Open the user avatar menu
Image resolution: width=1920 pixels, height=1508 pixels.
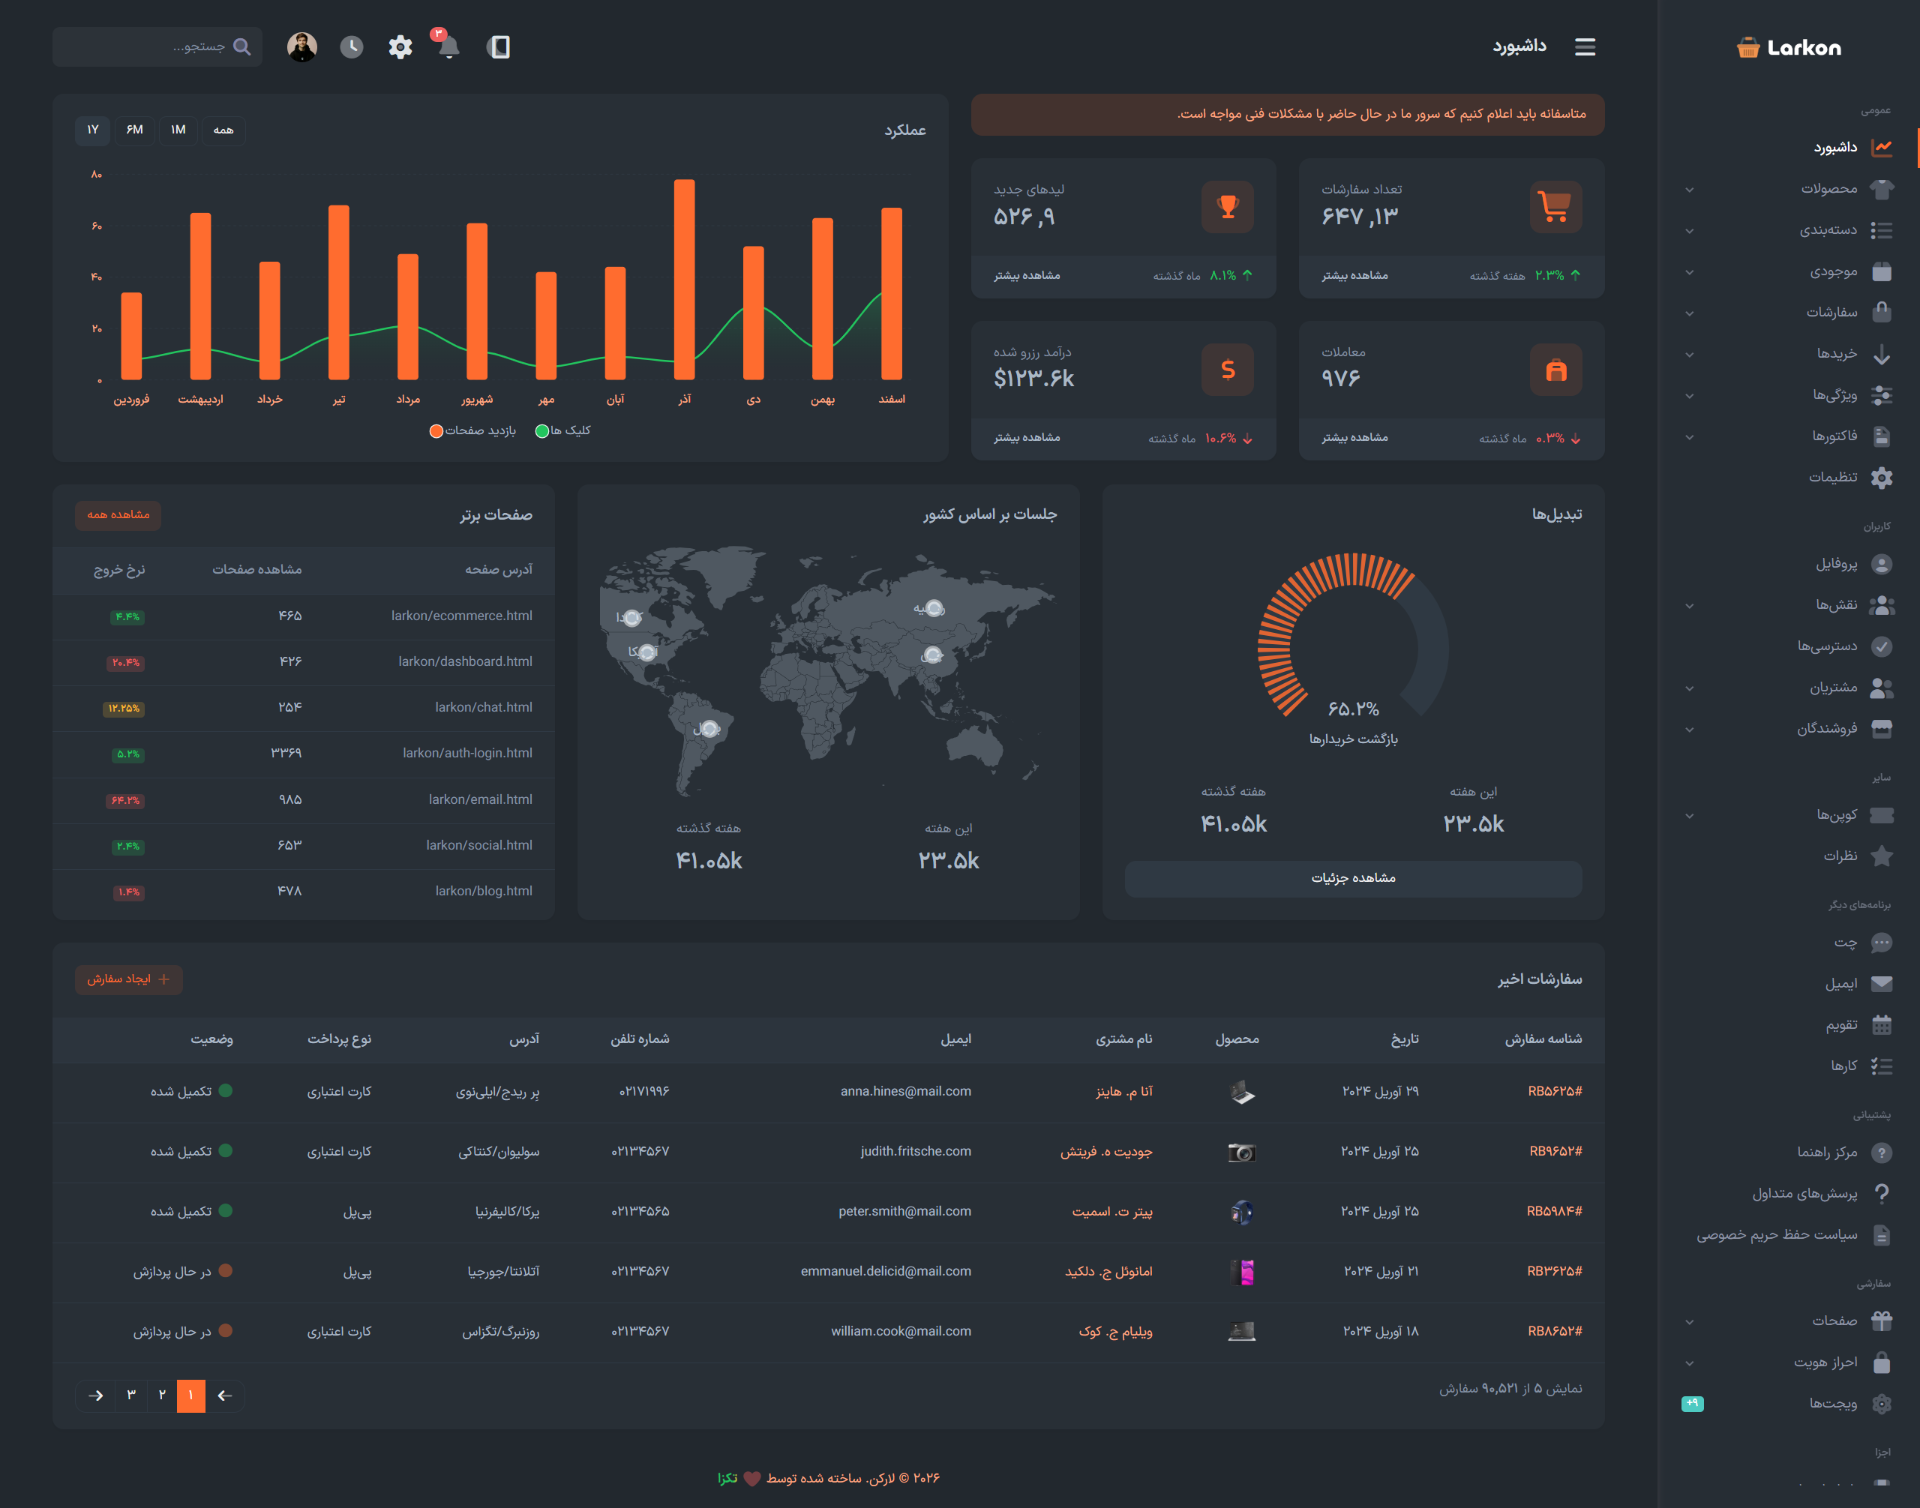[302, 47]
